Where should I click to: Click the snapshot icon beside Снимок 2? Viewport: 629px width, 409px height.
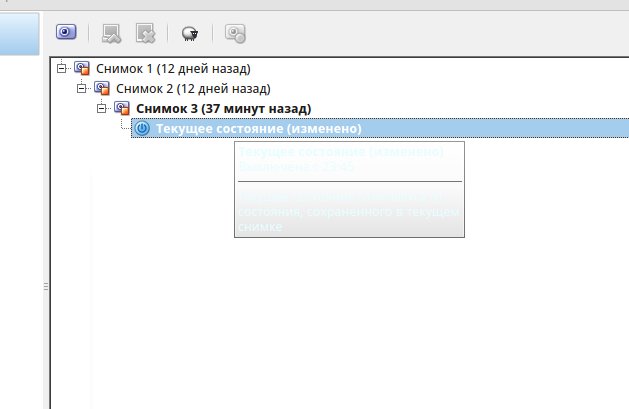[x=102, y=88]
